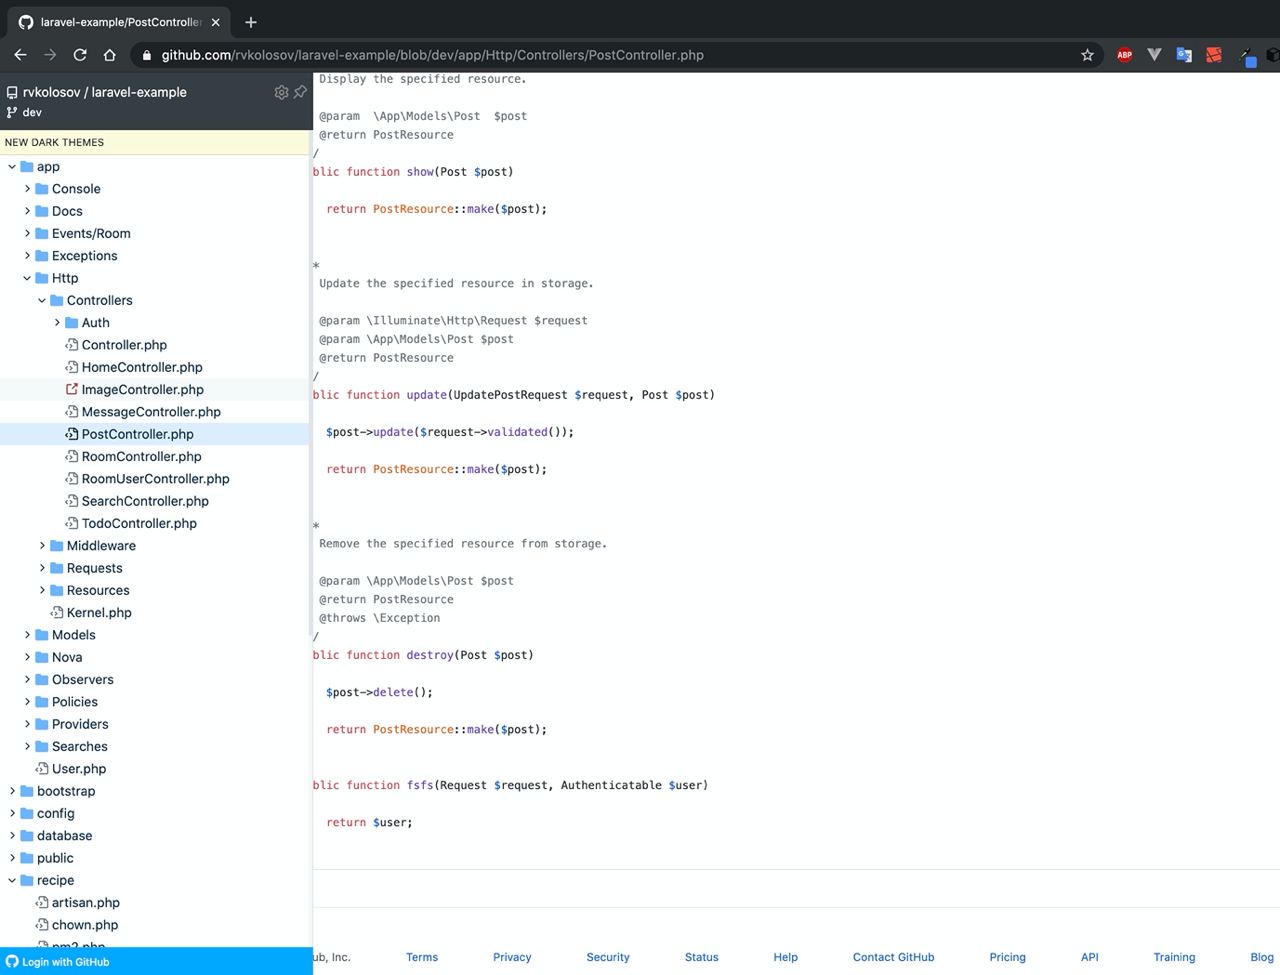Click the rvkolosov owner name link

(51, 92)
